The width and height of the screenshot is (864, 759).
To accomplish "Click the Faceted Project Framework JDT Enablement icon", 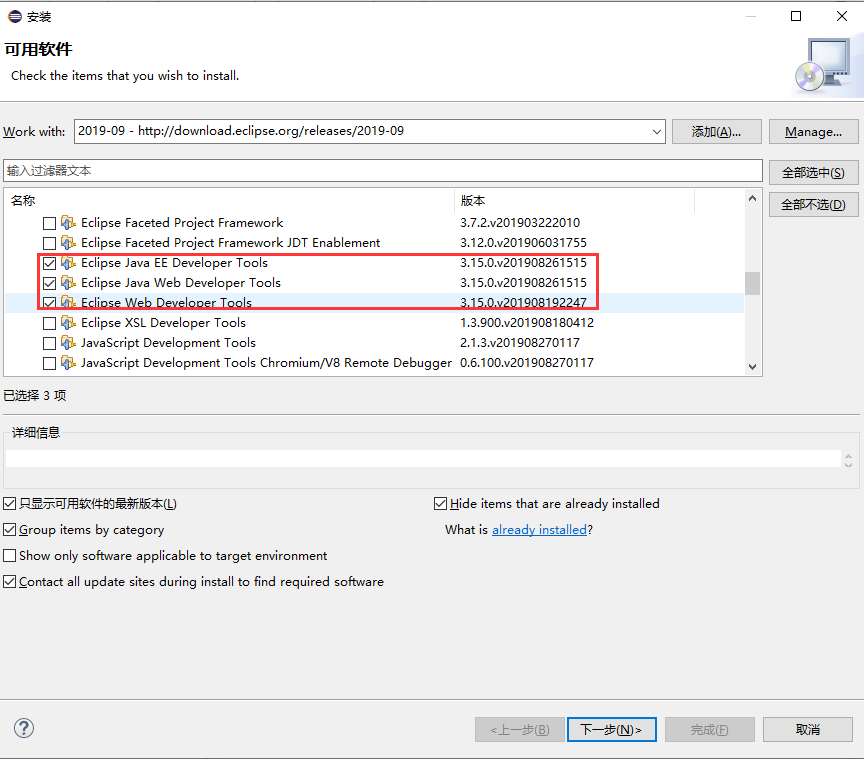I will tap(68, 243).
